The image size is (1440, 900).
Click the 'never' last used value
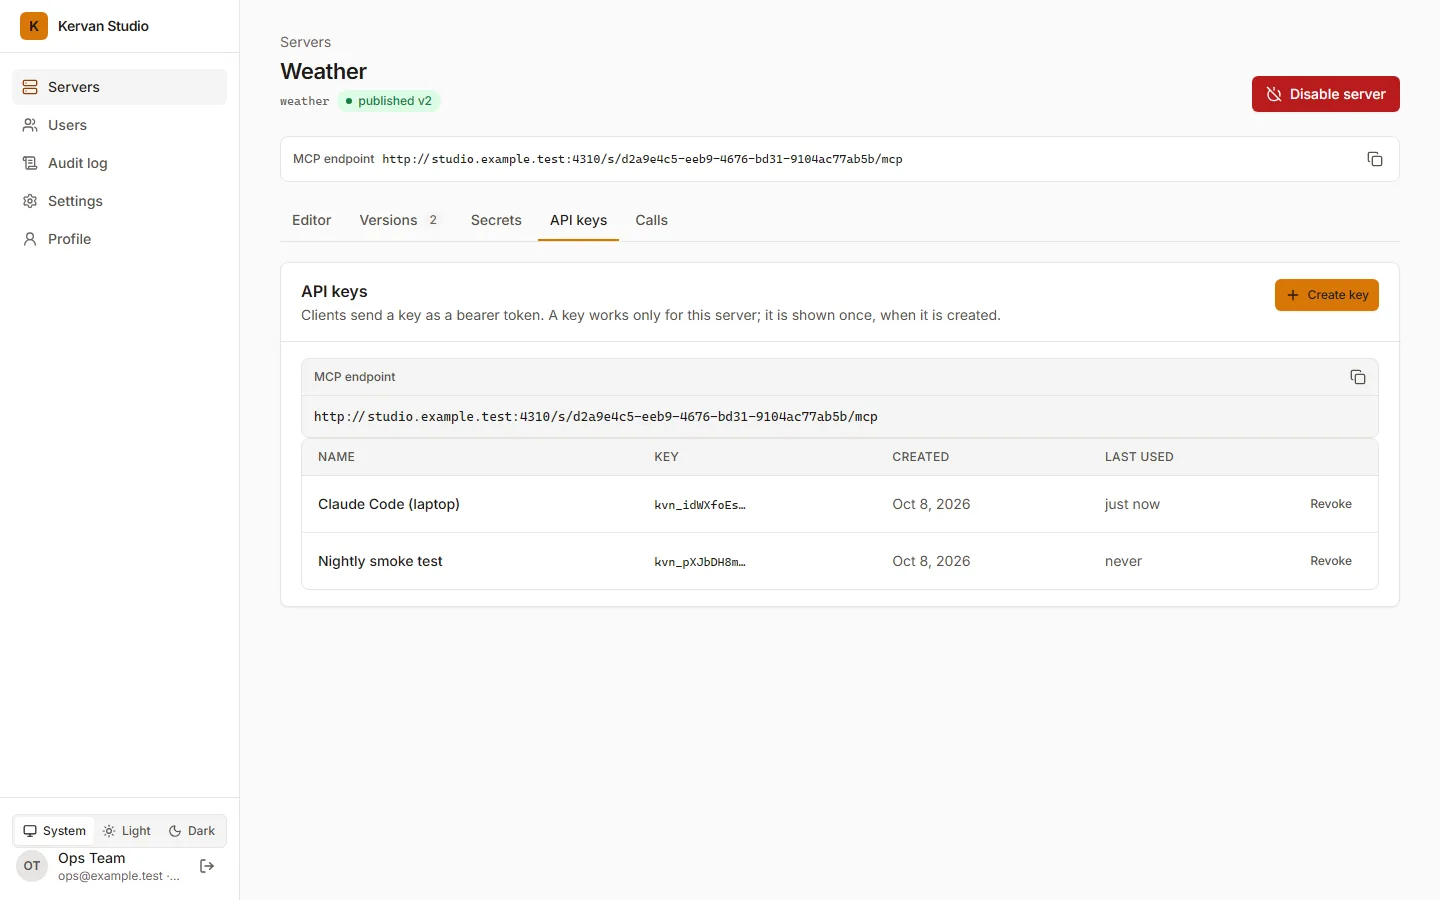click(1123, 561)
